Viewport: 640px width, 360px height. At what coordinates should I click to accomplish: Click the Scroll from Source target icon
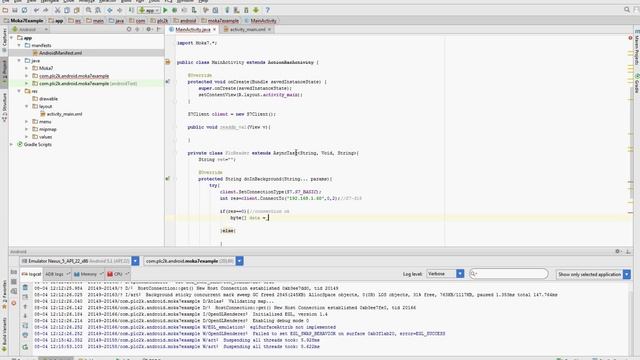[x=129, y=29]
